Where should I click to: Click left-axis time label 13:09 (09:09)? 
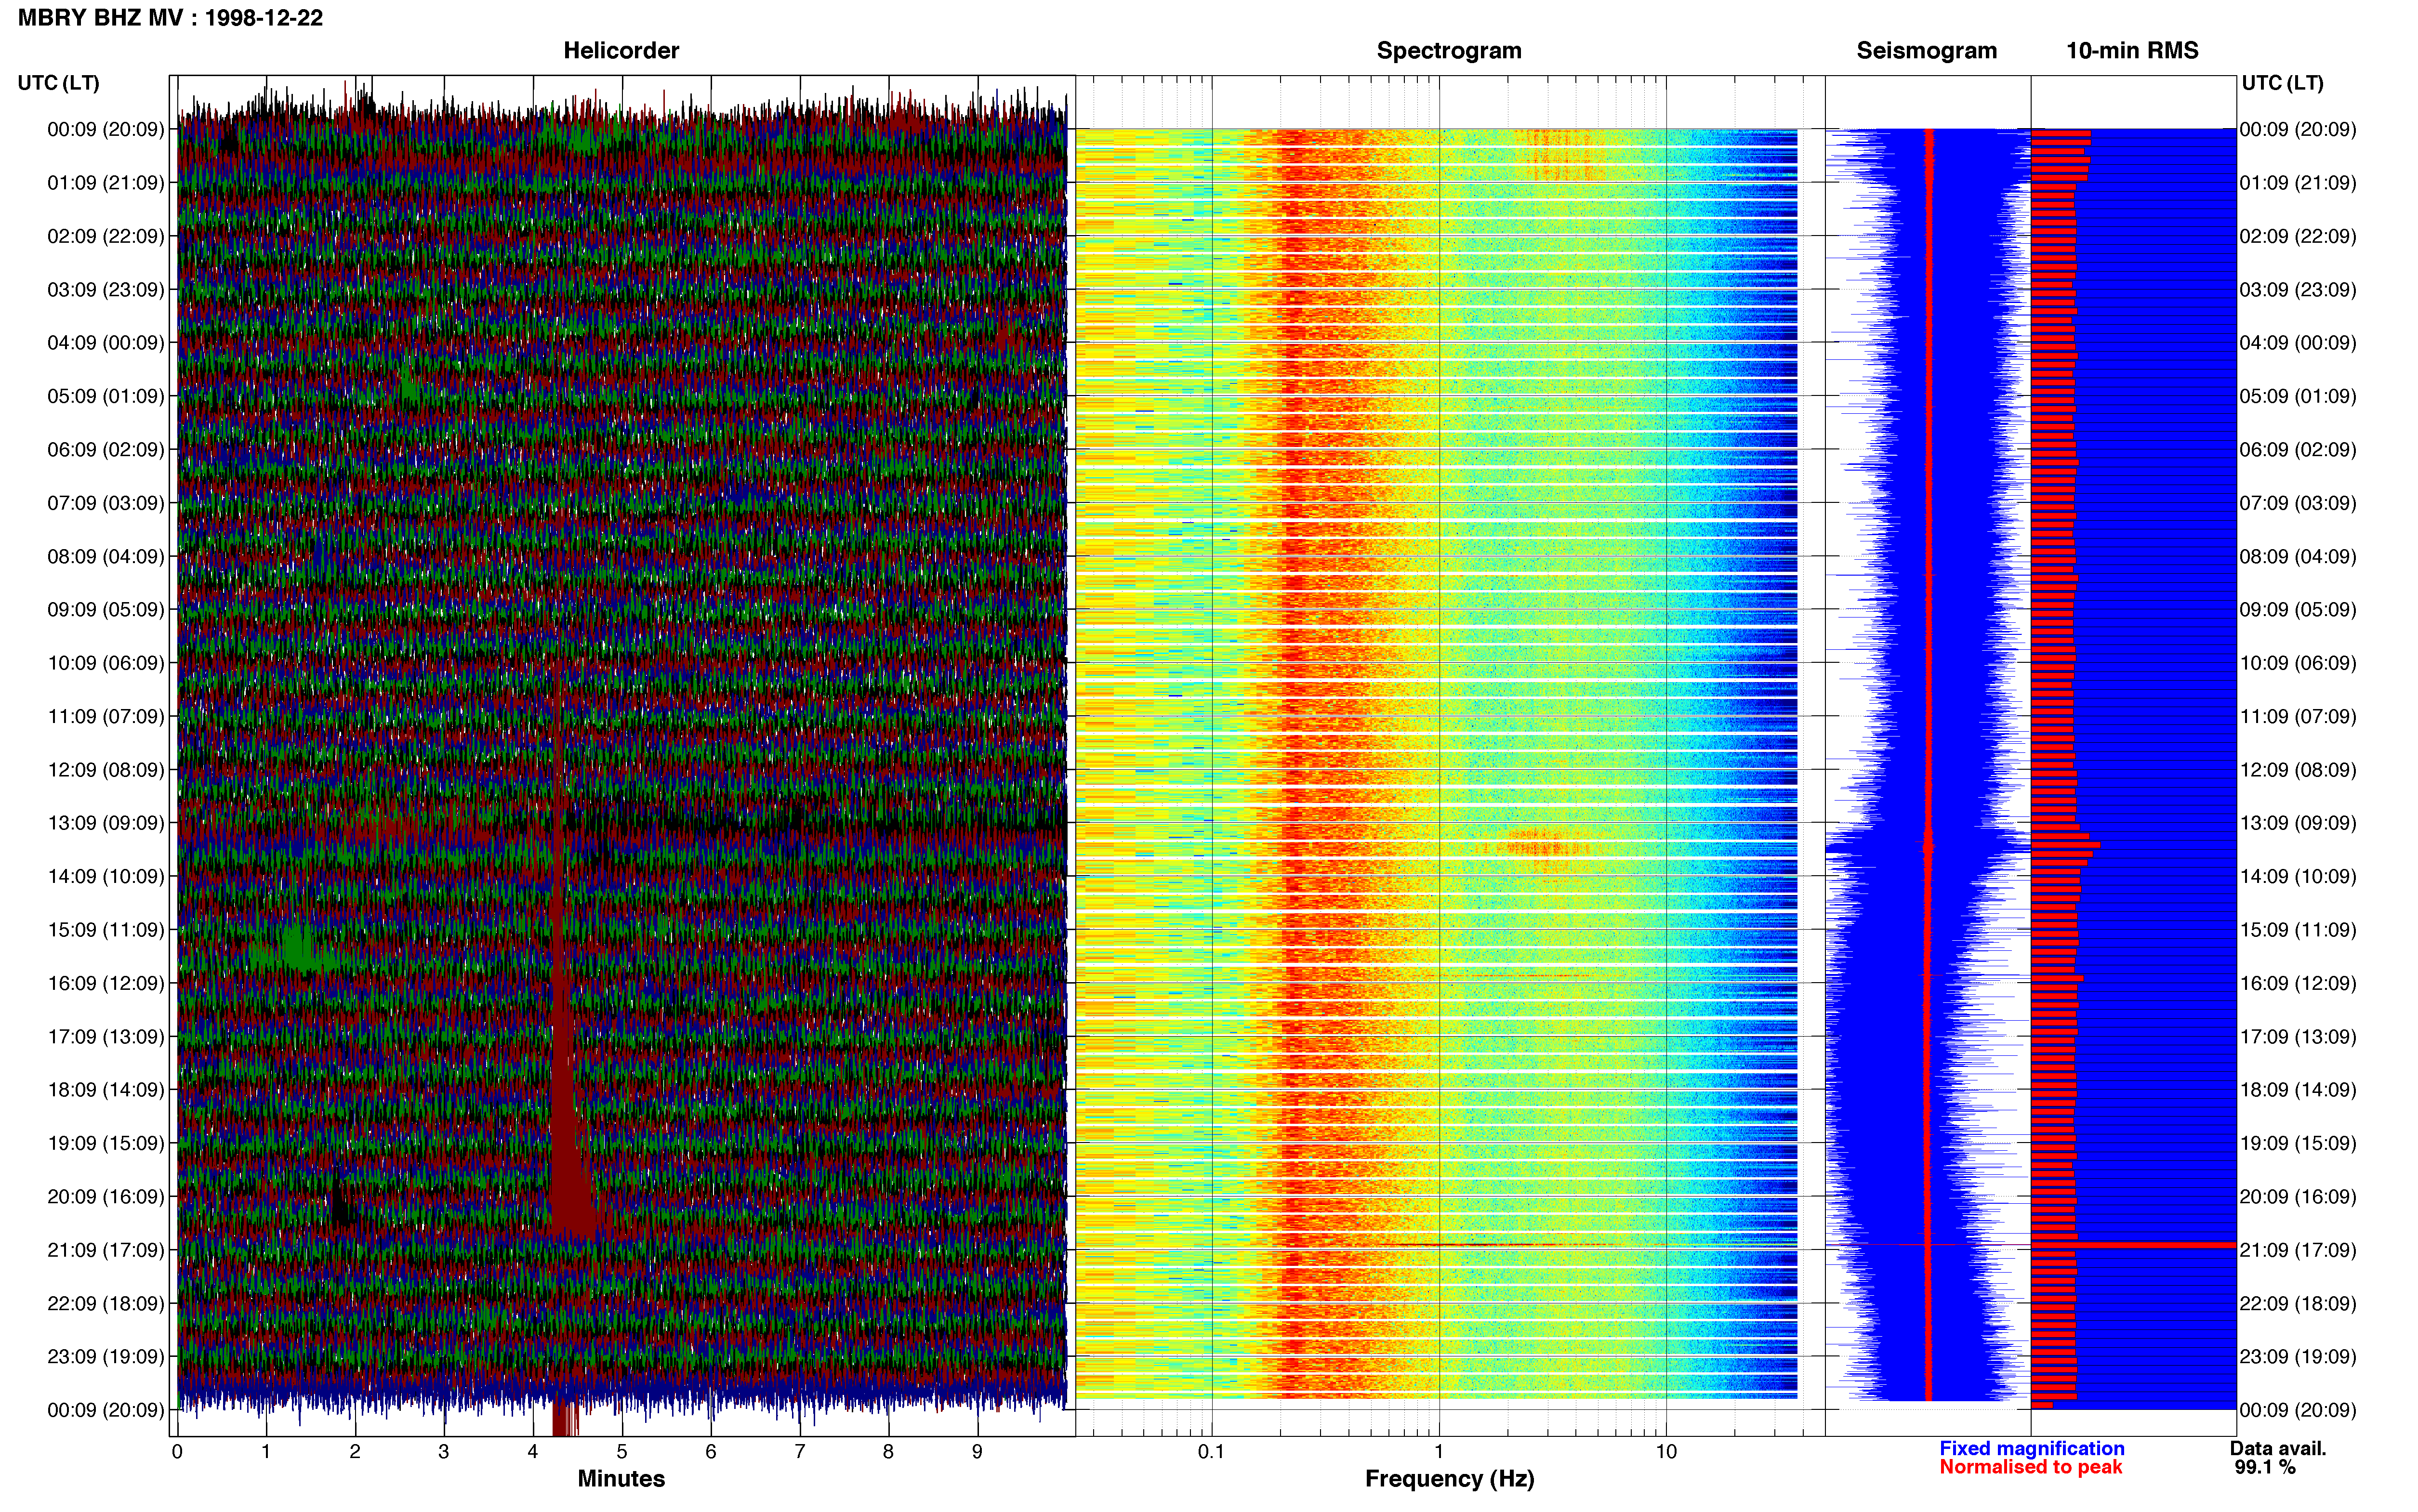point(106,823)
